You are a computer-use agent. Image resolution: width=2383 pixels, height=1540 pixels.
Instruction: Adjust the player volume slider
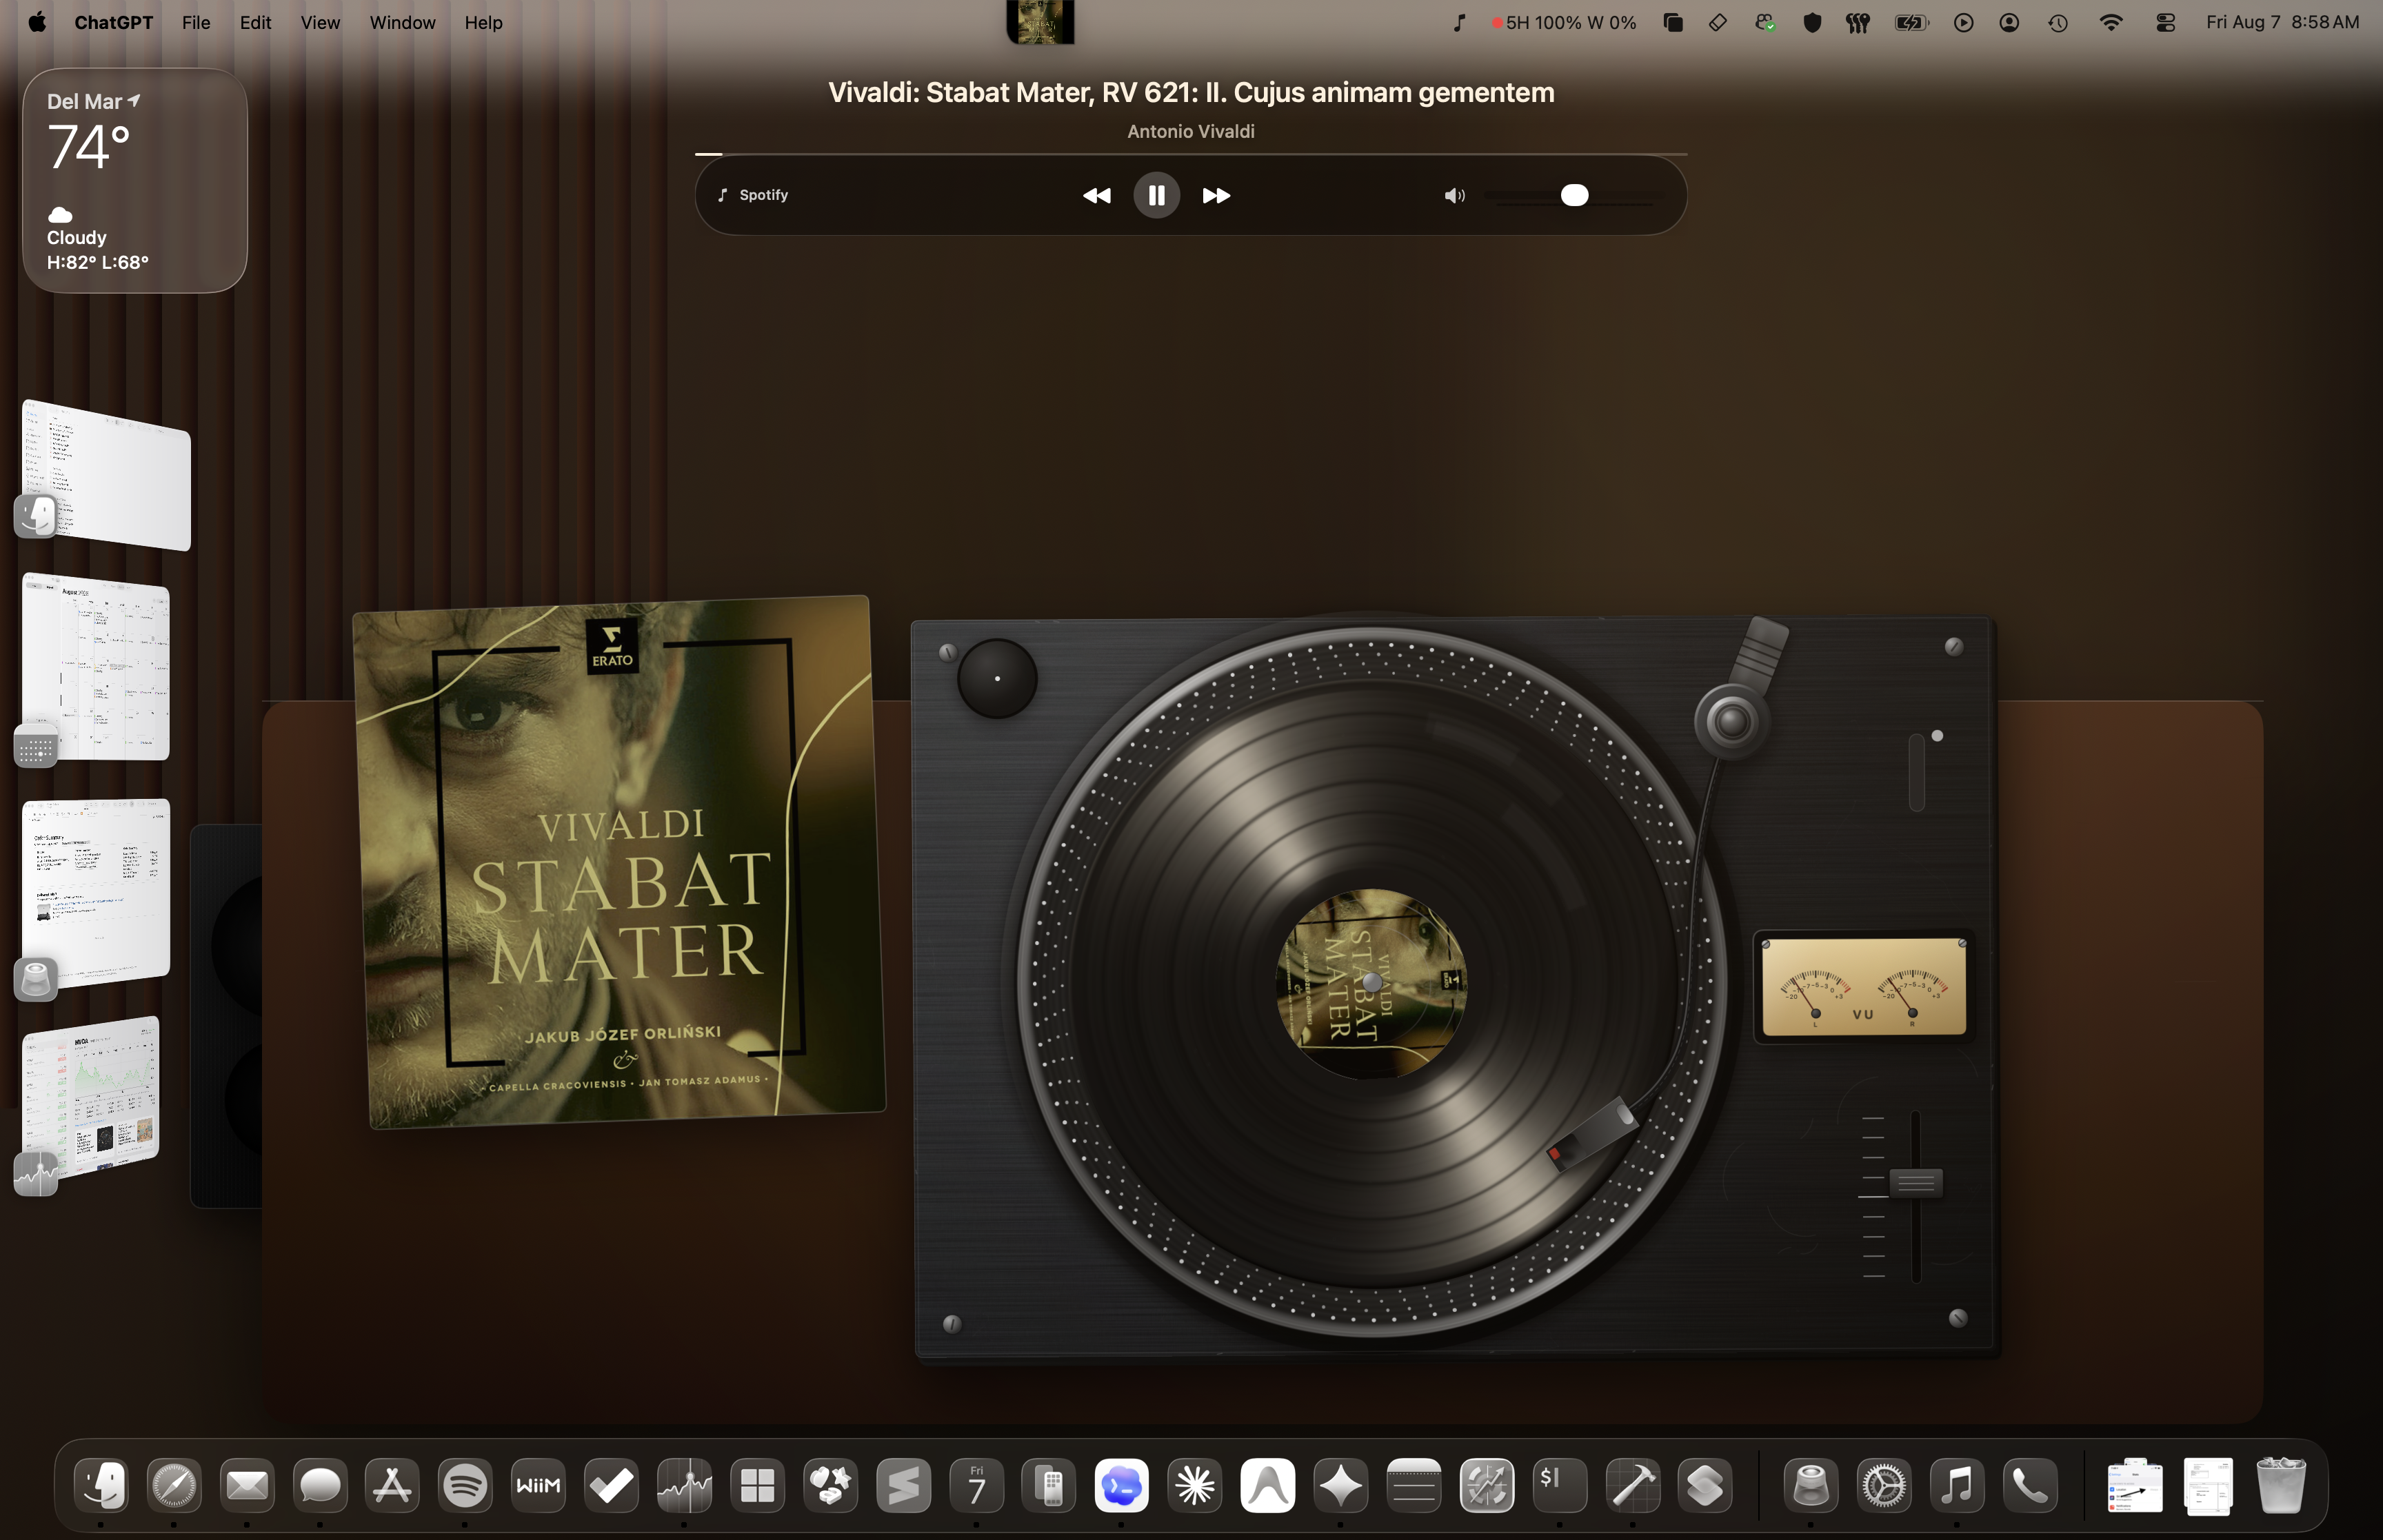point(1574,195)
